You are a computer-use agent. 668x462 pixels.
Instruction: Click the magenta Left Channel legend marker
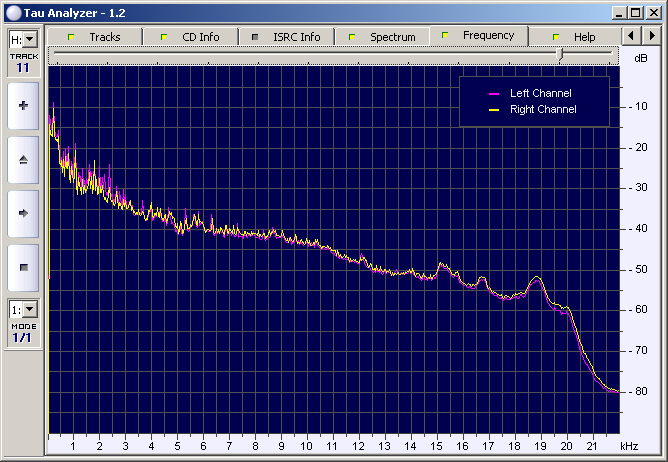pyautogui.click(x=493, y=94)
